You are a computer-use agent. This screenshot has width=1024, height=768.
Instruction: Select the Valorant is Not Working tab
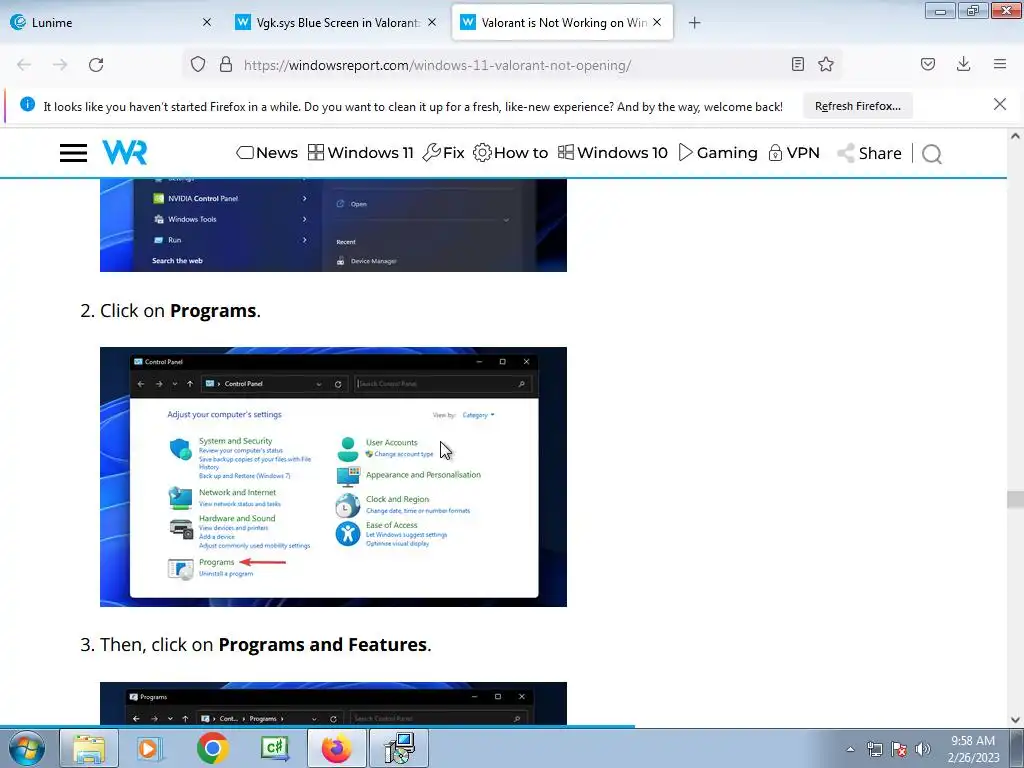562,22
